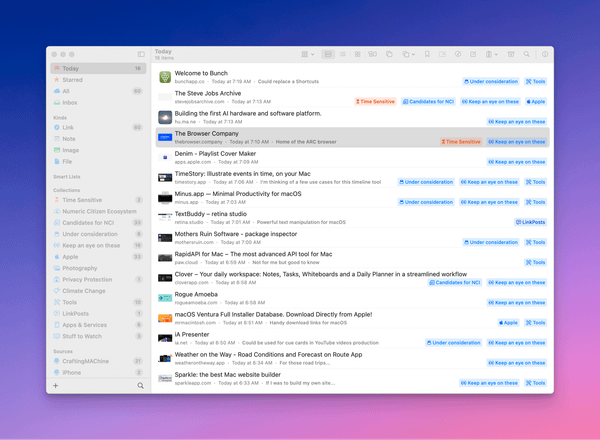Screen dimensions: 600x440
Task: Click the edit item pencil icon
Action: (473, 54)
